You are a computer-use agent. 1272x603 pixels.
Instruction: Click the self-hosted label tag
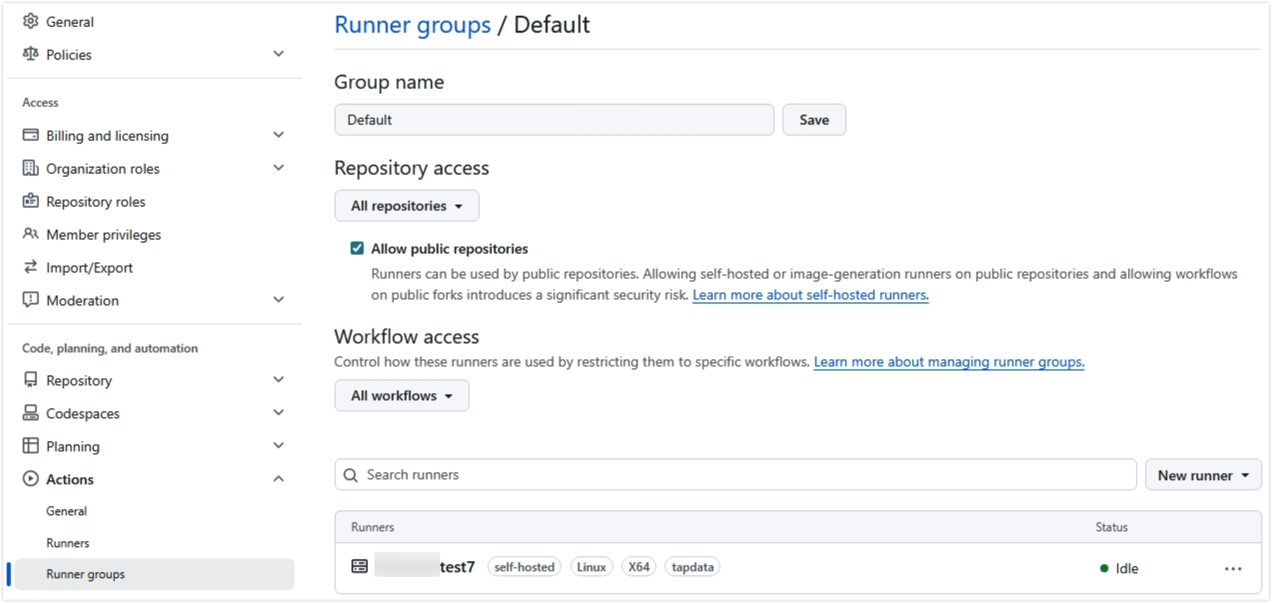point(524,567)
